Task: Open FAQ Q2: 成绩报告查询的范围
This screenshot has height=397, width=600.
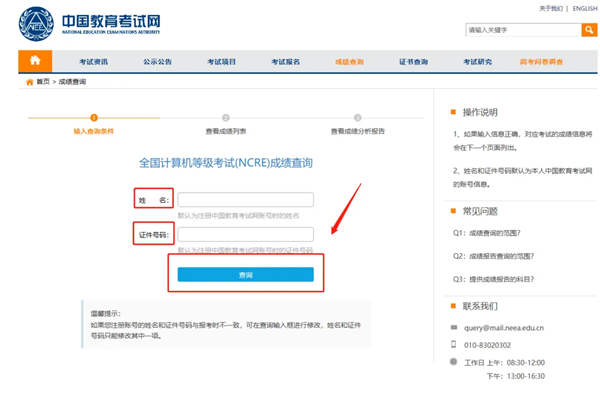Action: pyautogui.click(x=493, y=256)
